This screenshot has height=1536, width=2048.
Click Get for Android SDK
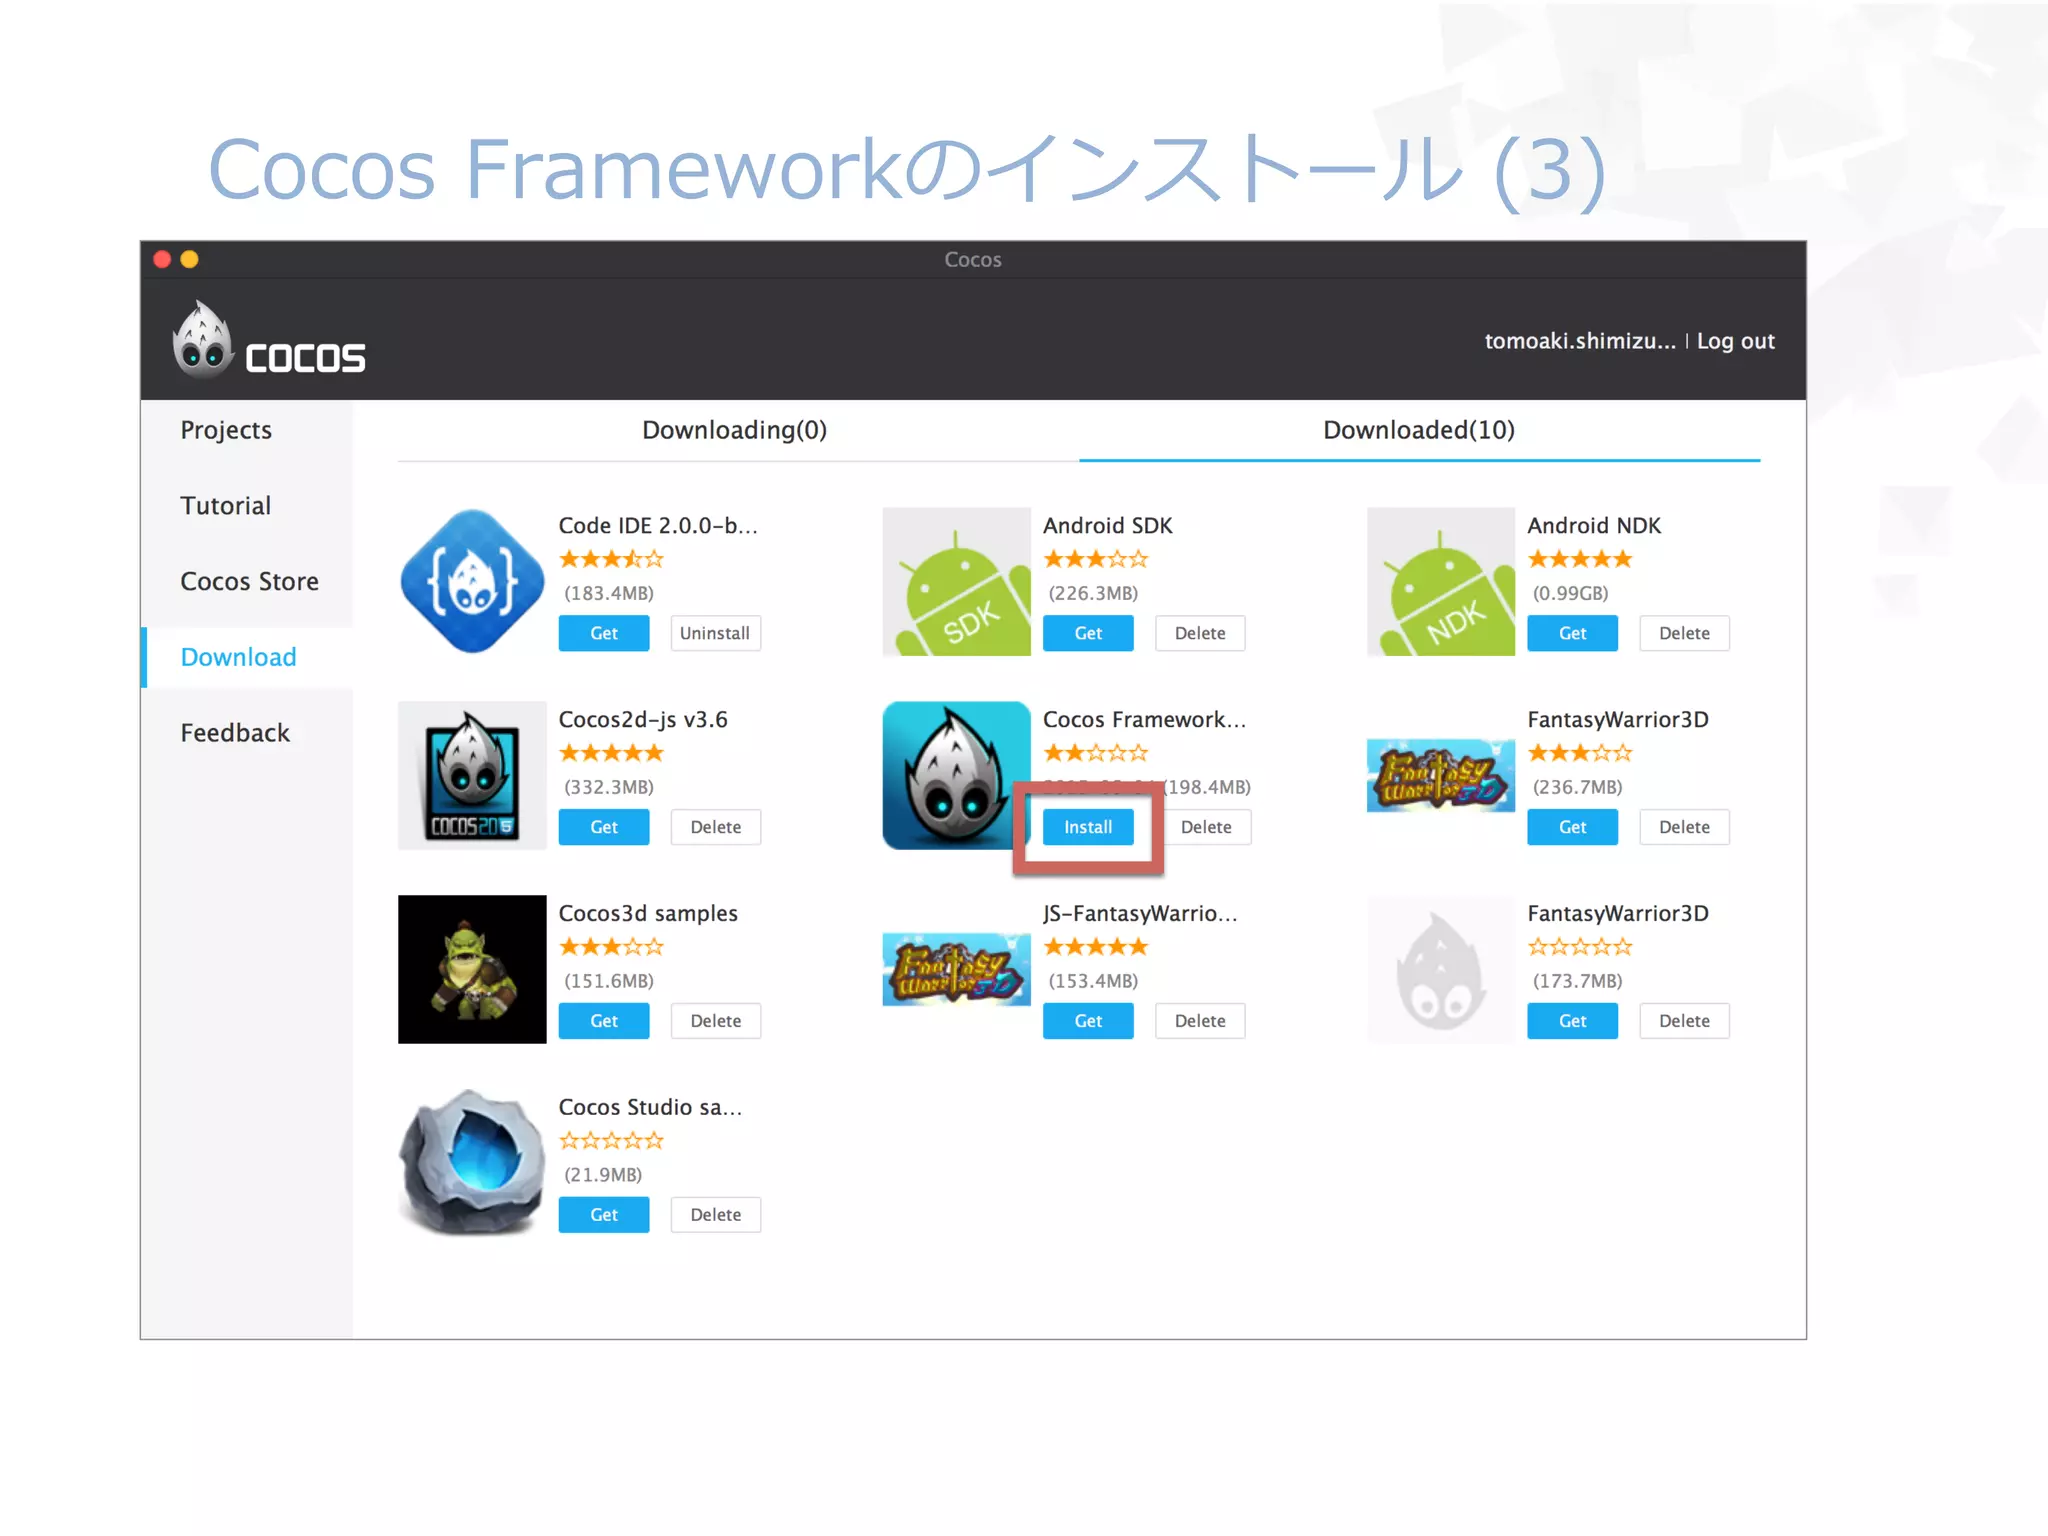click(x=1088, y=633)
